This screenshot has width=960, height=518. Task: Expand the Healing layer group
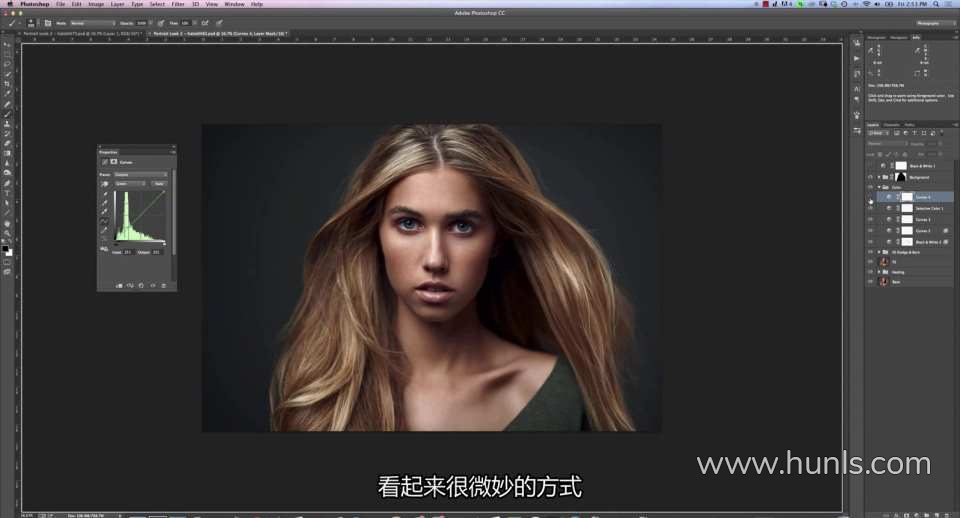(880, 272)
